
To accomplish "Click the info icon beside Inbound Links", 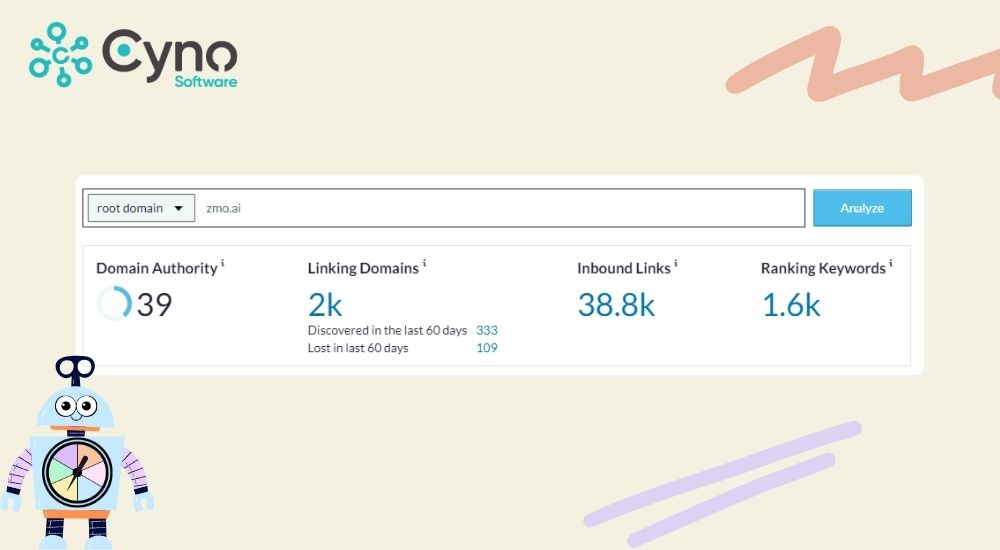I will 676,264.
